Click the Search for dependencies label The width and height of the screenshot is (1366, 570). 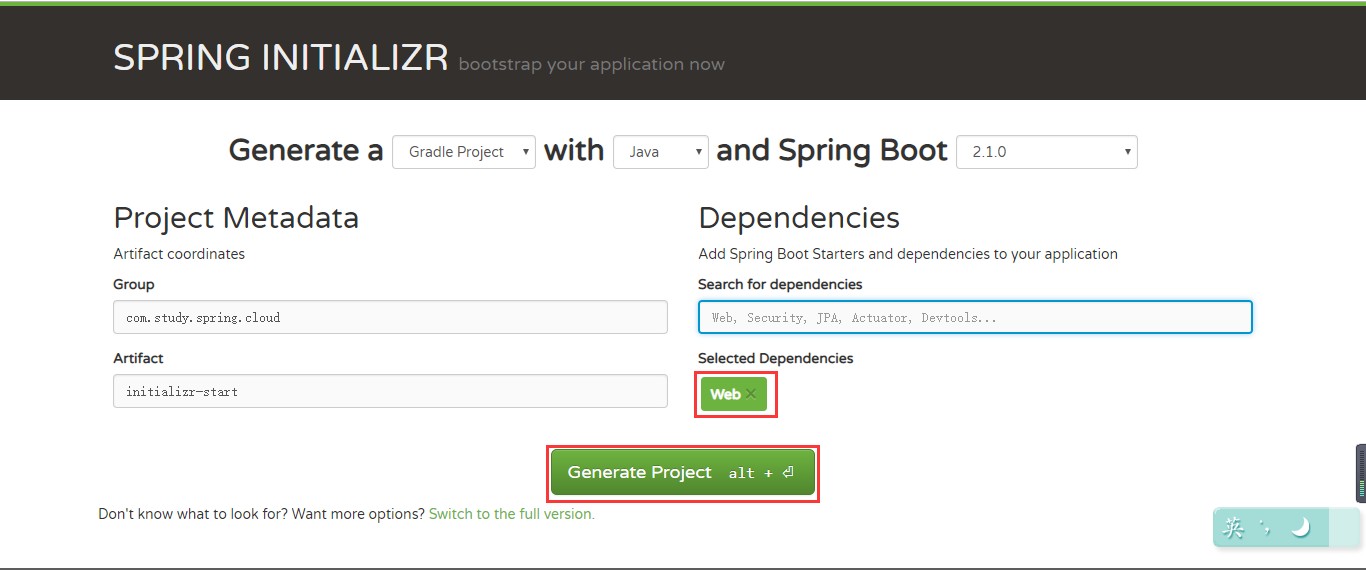click(x=780, y=284)
